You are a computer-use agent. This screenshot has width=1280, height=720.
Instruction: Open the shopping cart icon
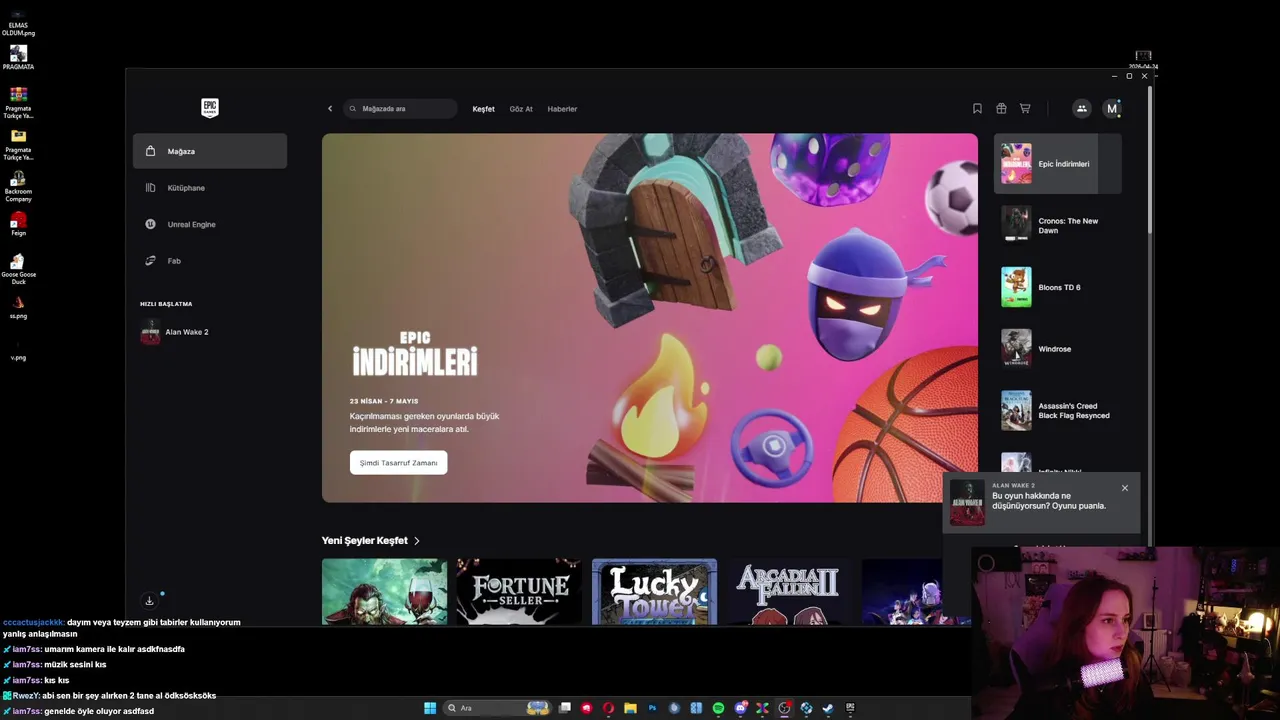[1025, 108]
